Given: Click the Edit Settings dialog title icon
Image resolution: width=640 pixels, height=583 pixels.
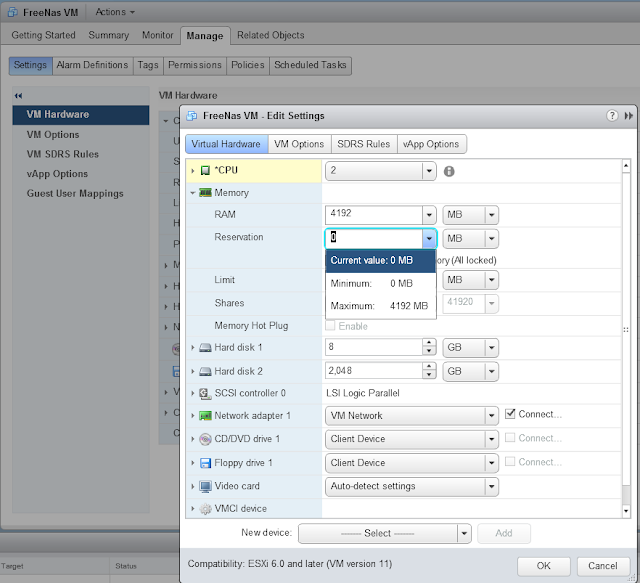Looking at the screenshot, I should point(191,116).
